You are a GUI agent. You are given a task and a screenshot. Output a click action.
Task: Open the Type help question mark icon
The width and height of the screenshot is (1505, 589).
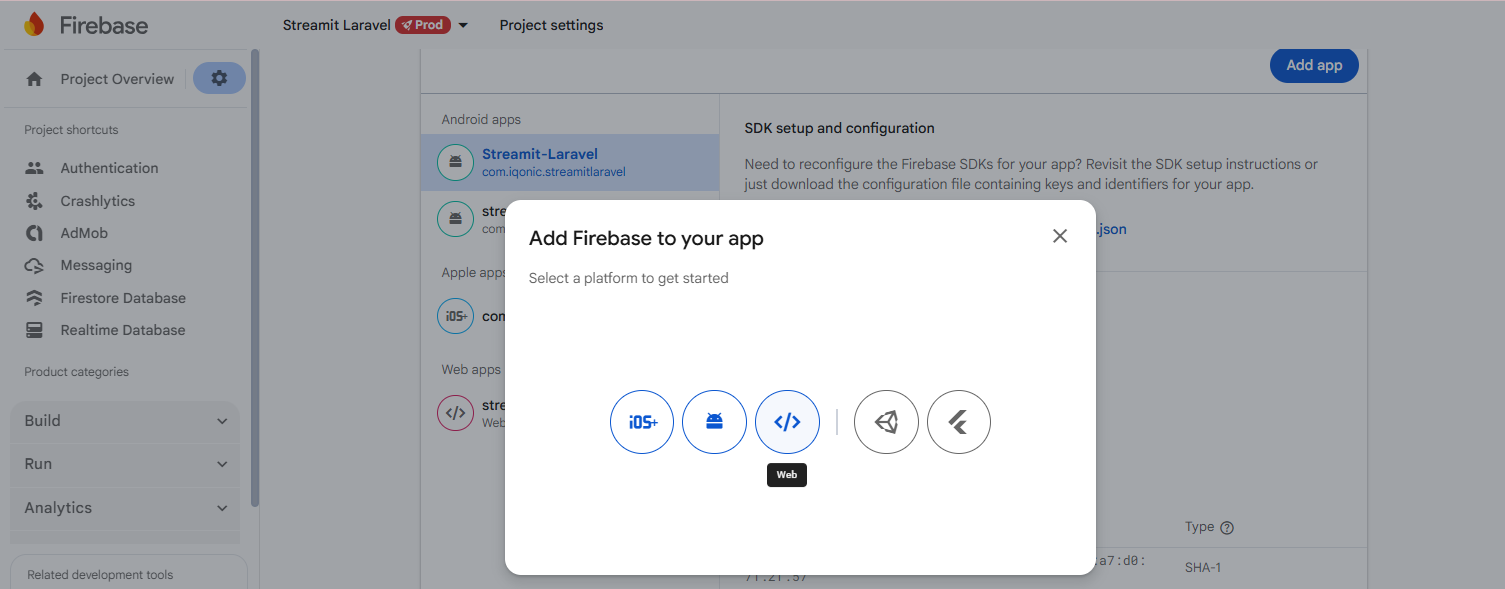pyautogui.click(x=1227, y=528)
